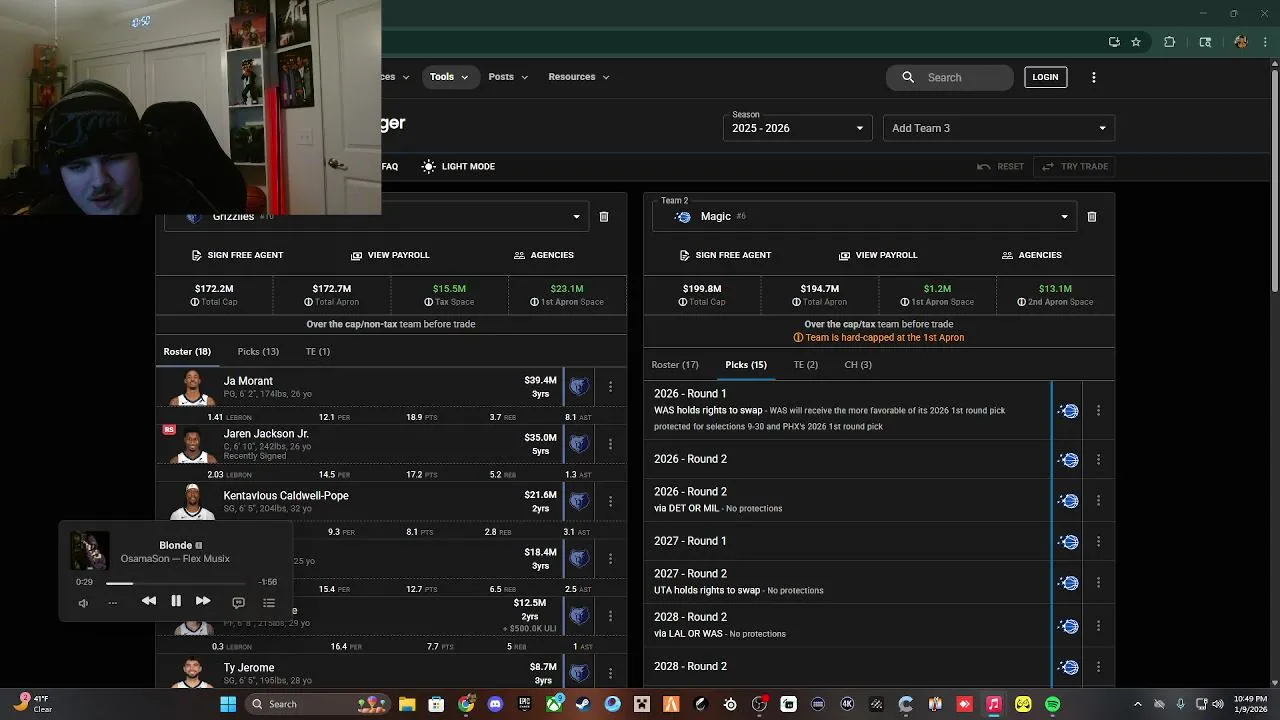Open the options menu for Jaren Jackson Jr.
The height and width of the screenshot is (720, 1280).
coord(610,444)
